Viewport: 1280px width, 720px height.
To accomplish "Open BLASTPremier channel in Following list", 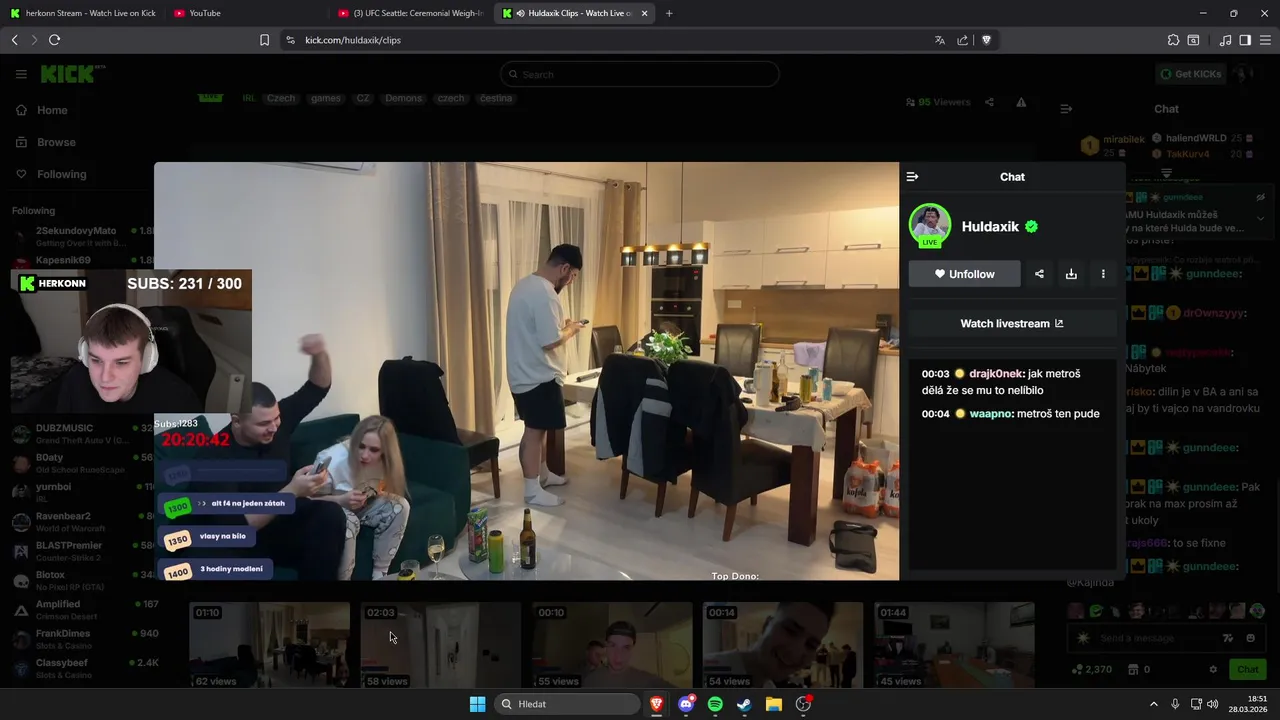I will pyautogui.click(x=84, y=551).
